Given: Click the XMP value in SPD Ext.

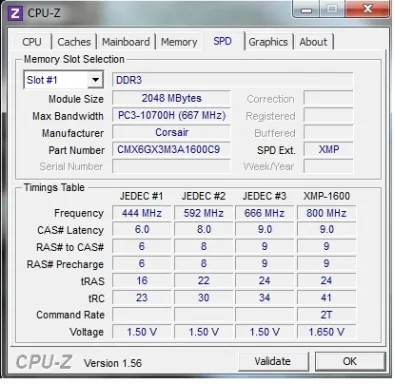Looking at the screenshot, I should click(x=328, y=150).
